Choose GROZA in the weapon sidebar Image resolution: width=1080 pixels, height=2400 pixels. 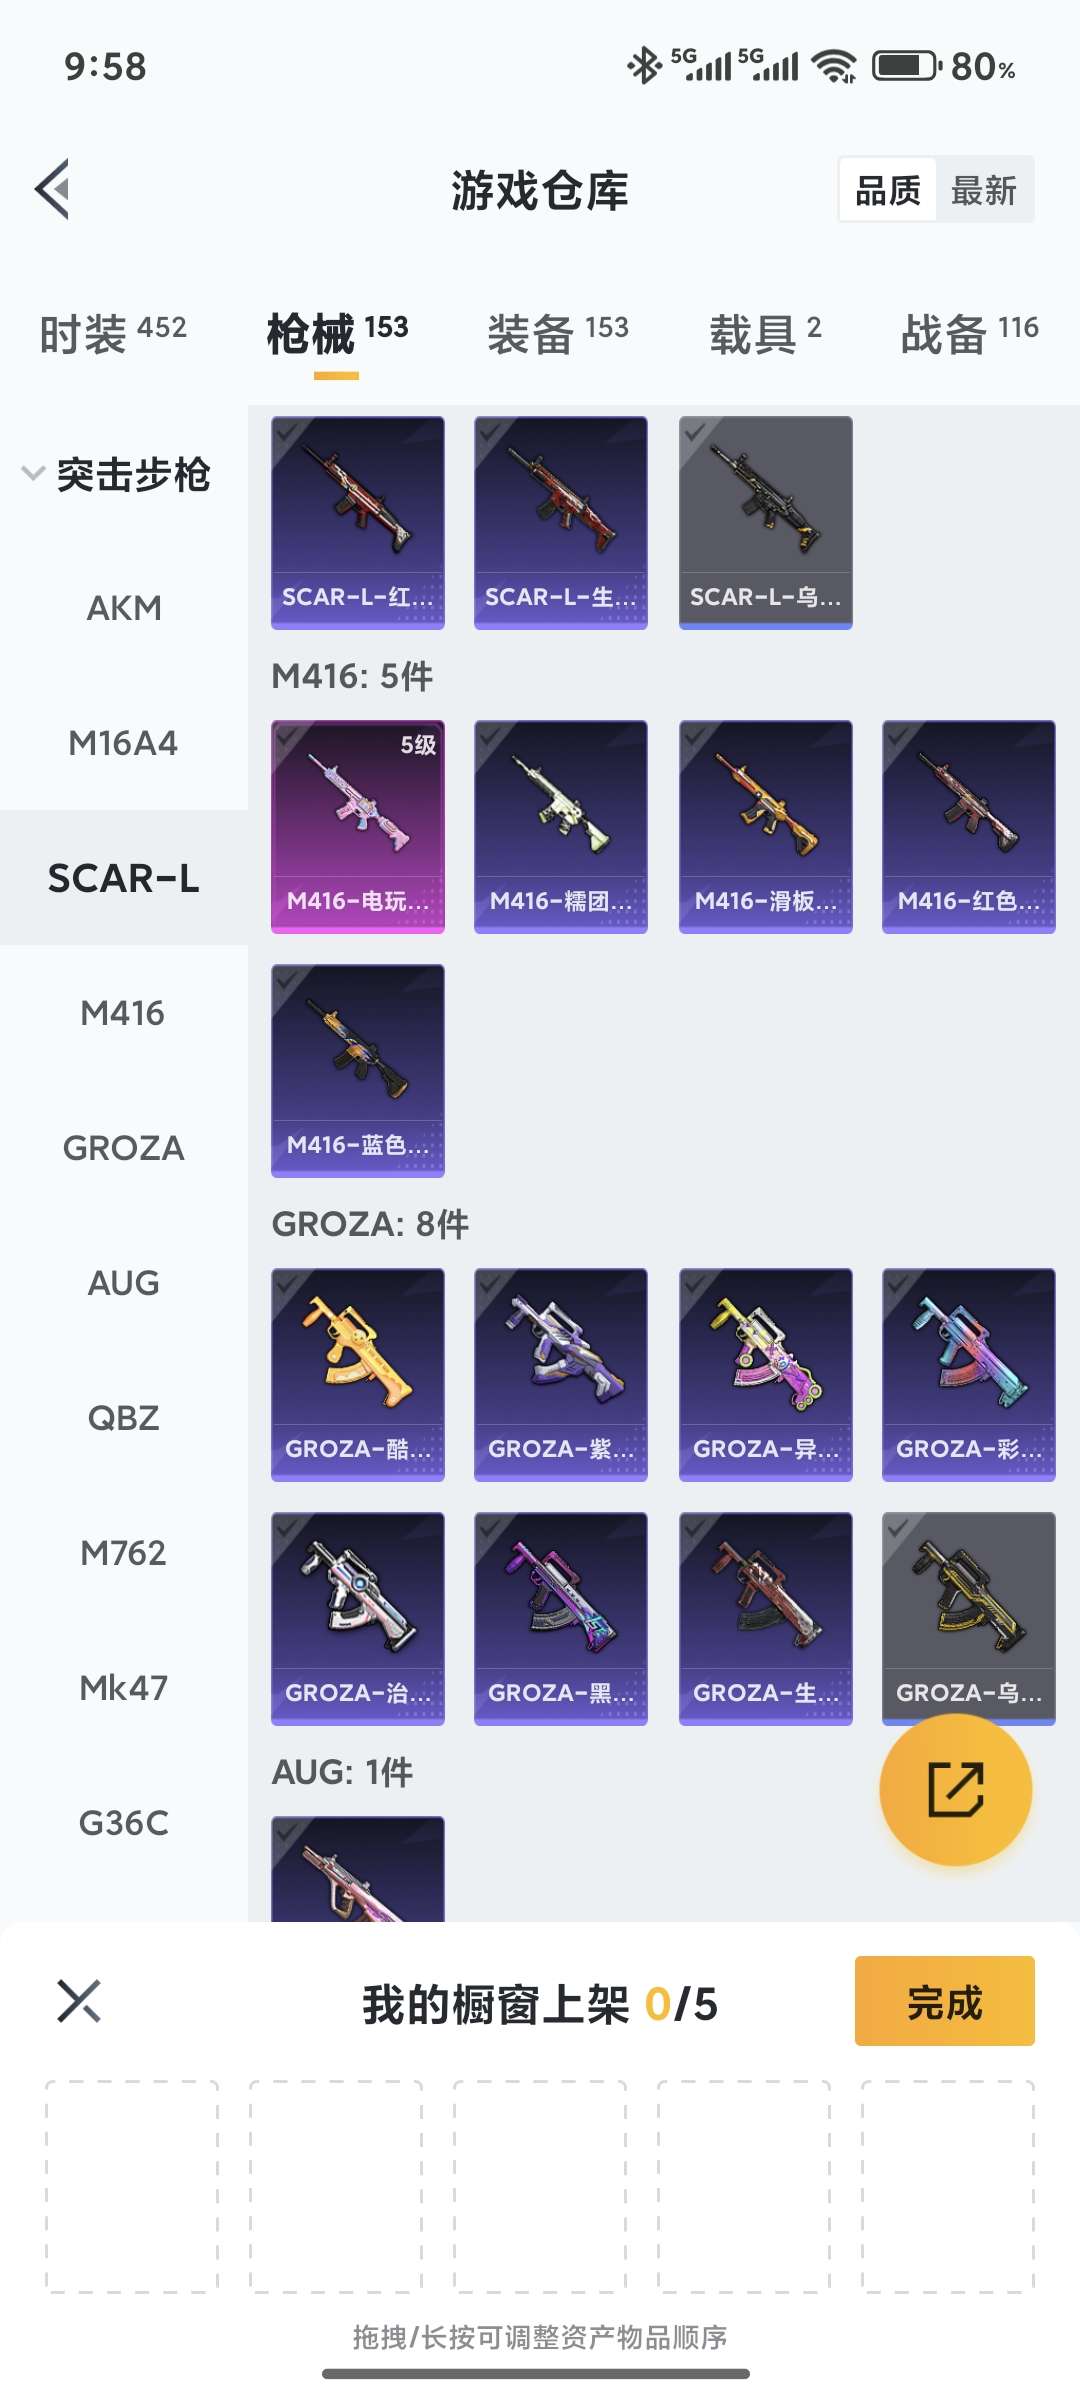click(x=124, y=1148)
